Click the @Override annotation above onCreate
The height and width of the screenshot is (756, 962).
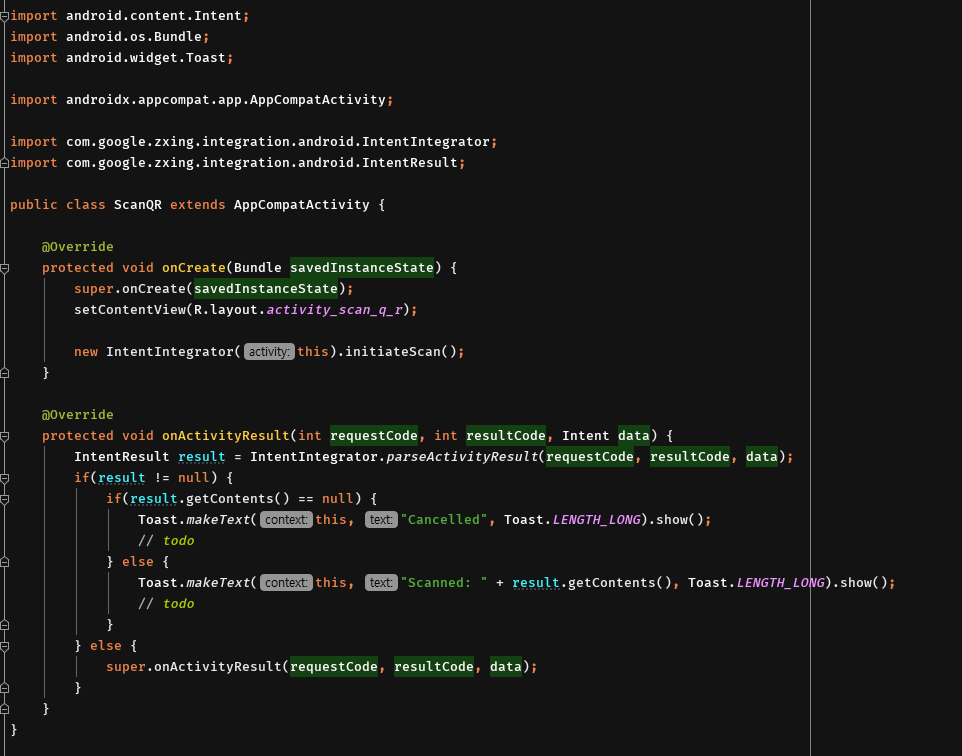tap(77, 247)
